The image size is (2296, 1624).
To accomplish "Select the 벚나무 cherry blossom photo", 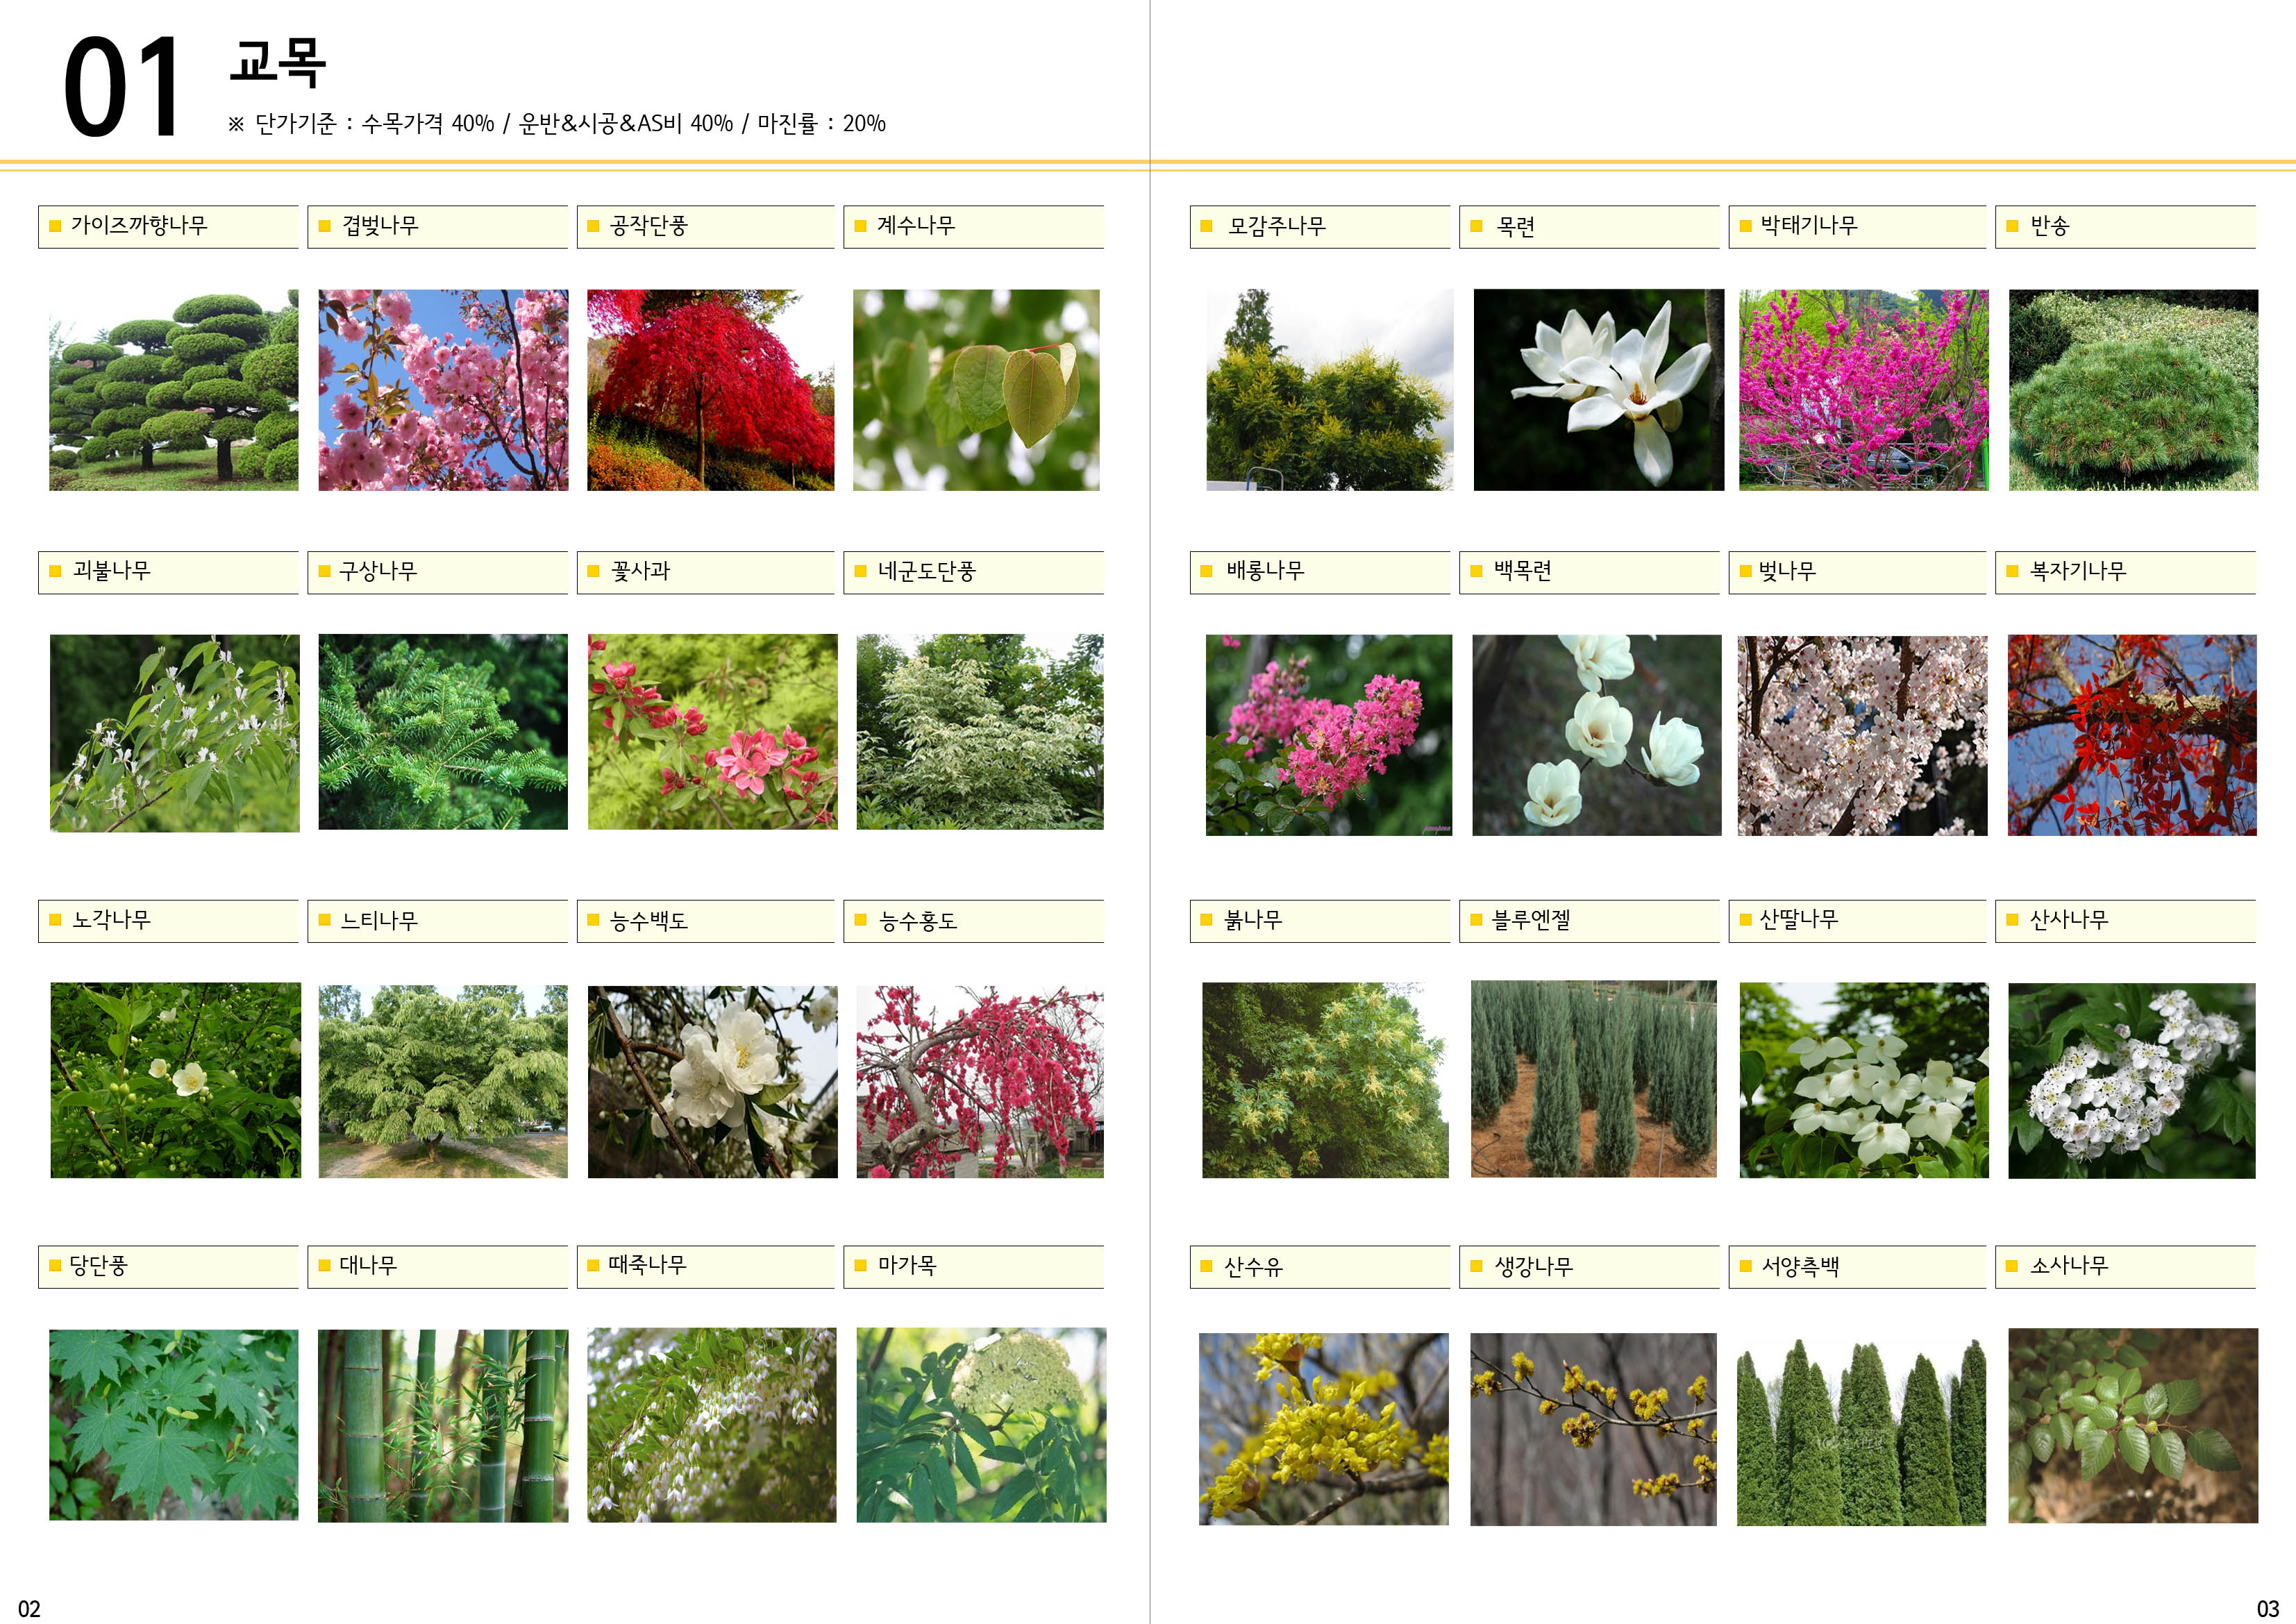I will coord(1863,735).
